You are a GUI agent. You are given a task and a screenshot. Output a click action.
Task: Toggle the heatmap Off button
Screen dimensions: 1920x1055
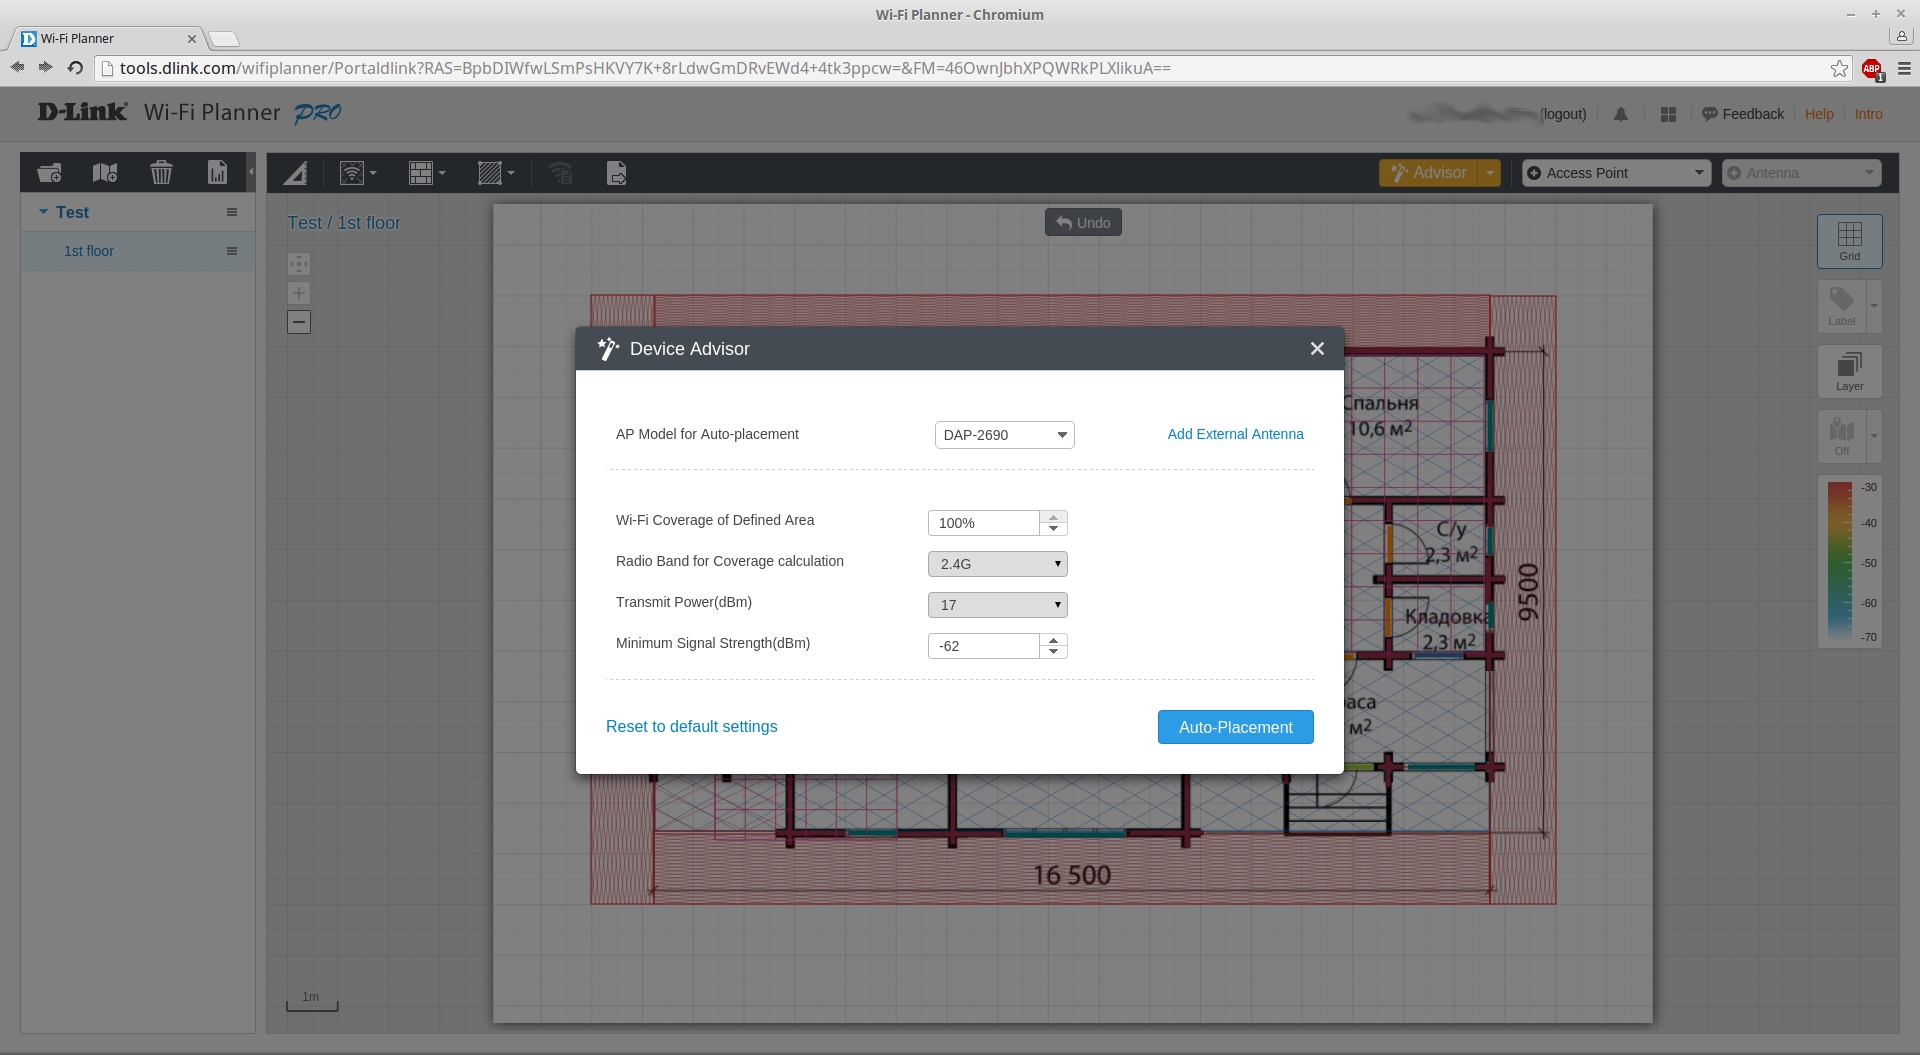click(1841, 436)
